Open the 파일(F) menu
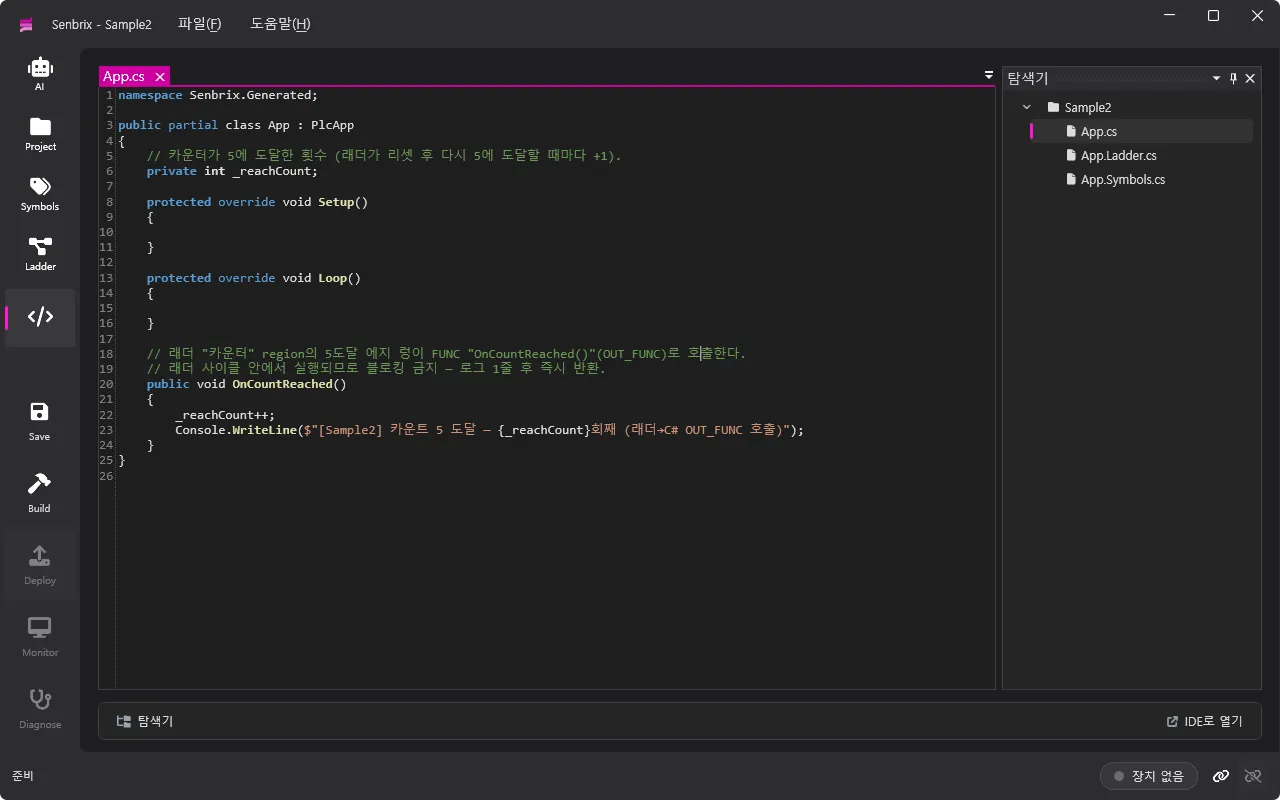 pyautogui.click(x=200, y=24)
